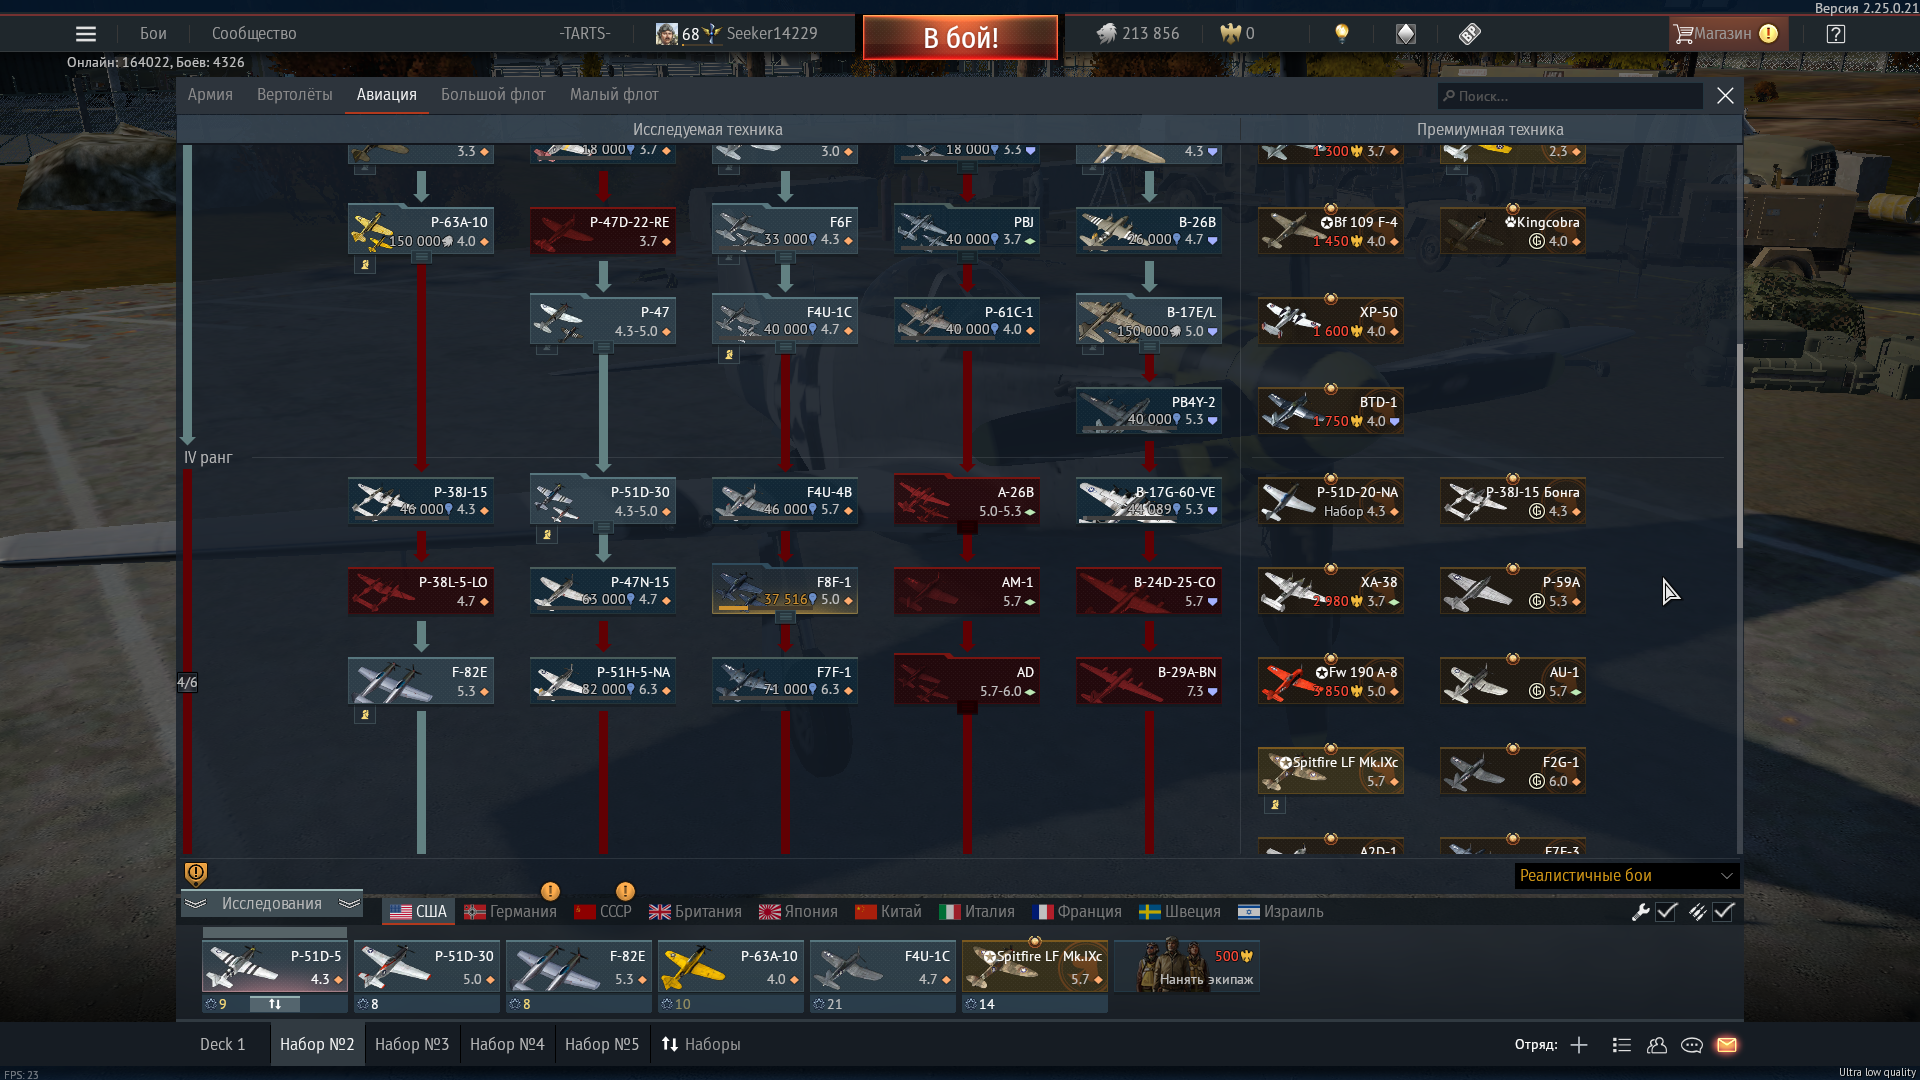Switch to the Большой флот tab

click(x=493, y=95)
